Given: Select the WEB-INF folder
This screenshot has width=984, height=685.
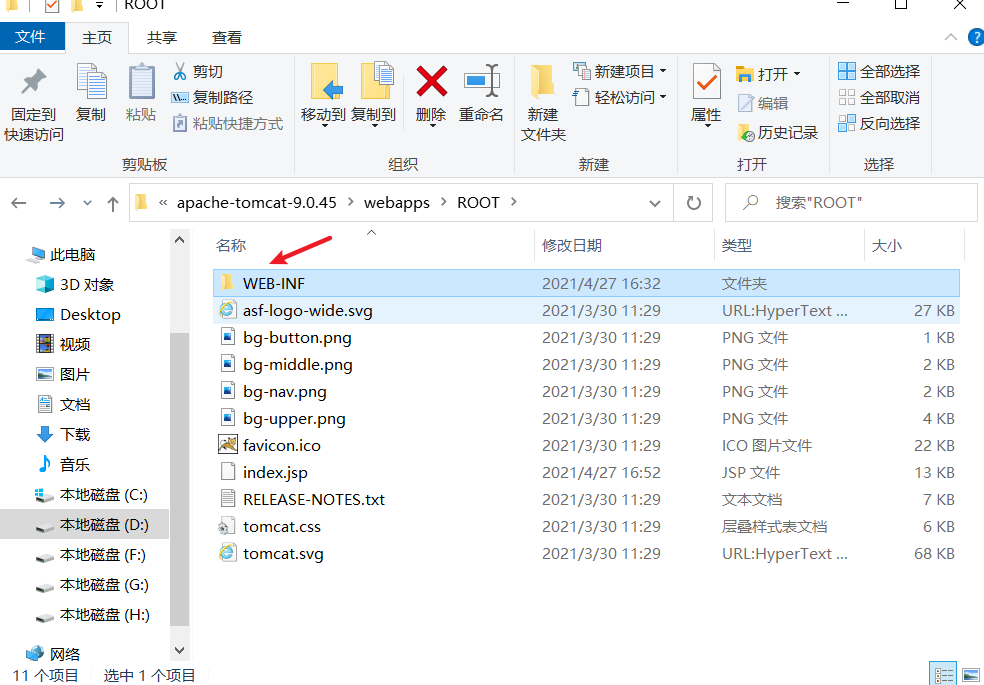Looking at the screenshot, I should coord(586,284).
